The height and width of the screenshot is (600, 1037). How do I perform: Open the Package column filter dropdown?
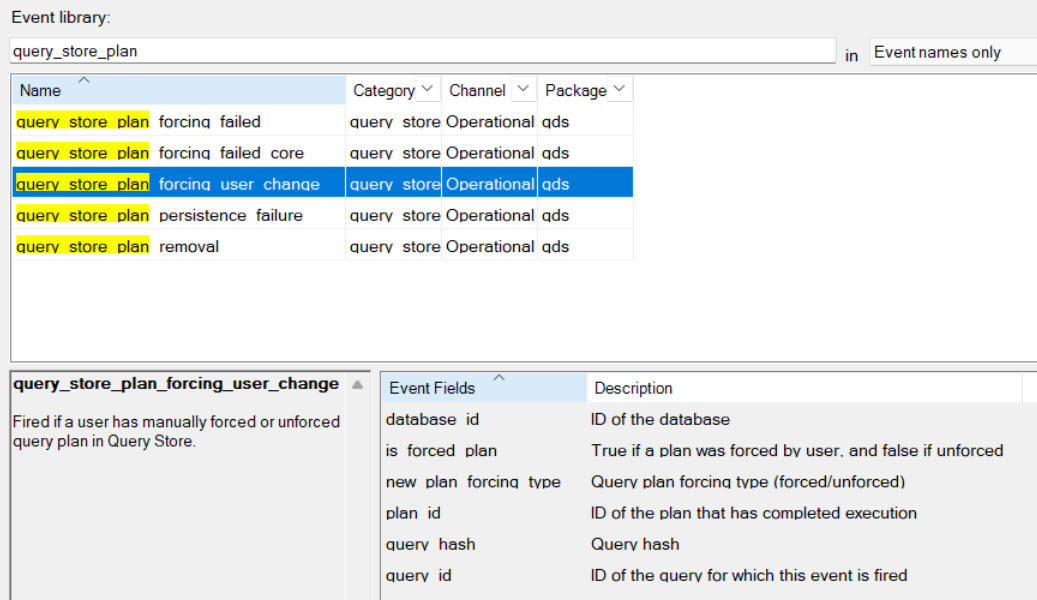(x=619, y=89)
